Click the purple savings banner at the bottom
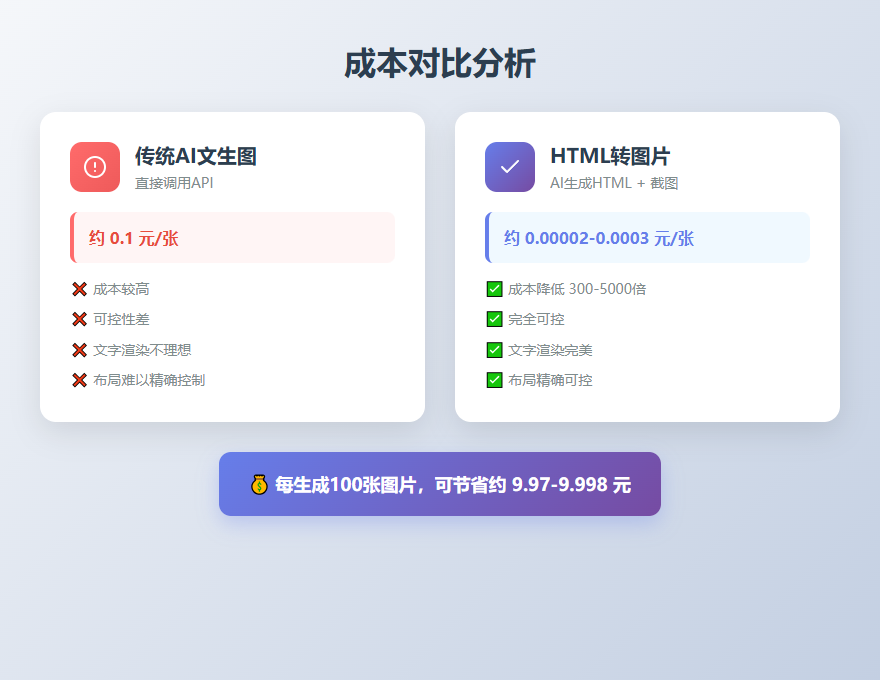The image size is (880, 680). click(440, 484)
